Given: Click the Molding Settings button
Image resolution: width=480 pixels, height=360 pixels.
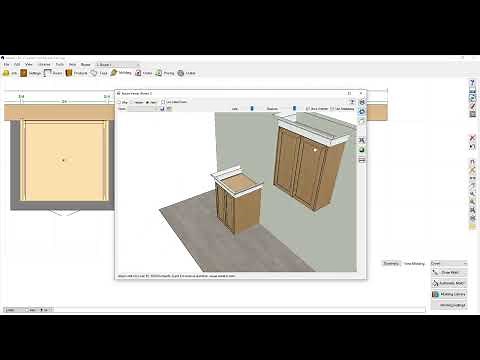Looking at the screenshot, I should [x=449, y=305].
